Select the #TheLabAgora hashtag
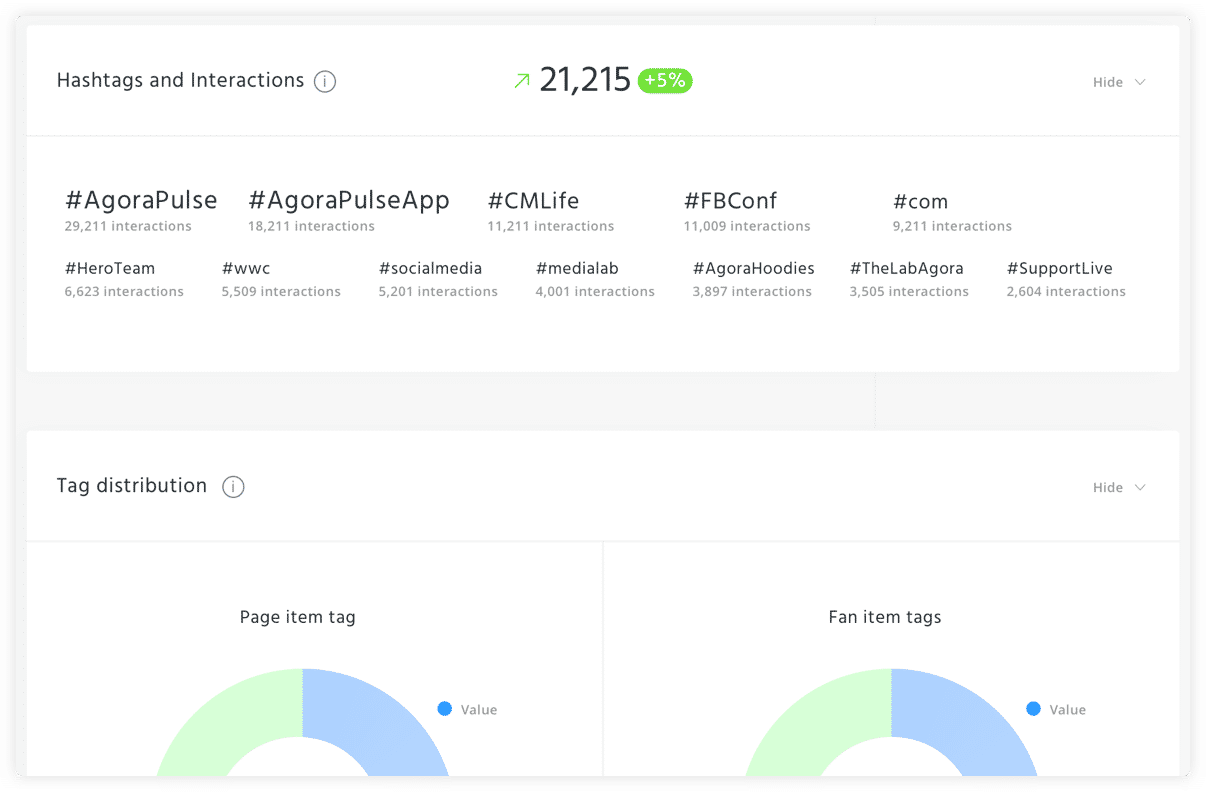This screenshot has width=1206, height=792. click(x=906, y=268)
